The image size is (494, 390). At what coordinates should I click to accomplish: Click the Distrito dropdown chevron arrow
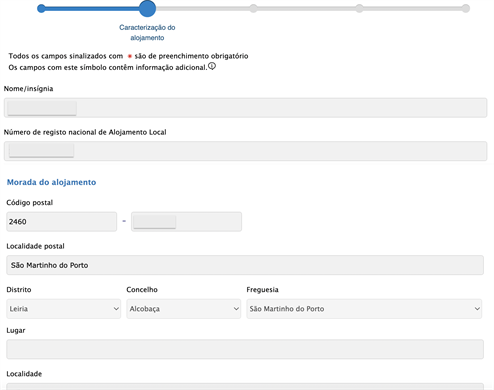tap(116, 309)
